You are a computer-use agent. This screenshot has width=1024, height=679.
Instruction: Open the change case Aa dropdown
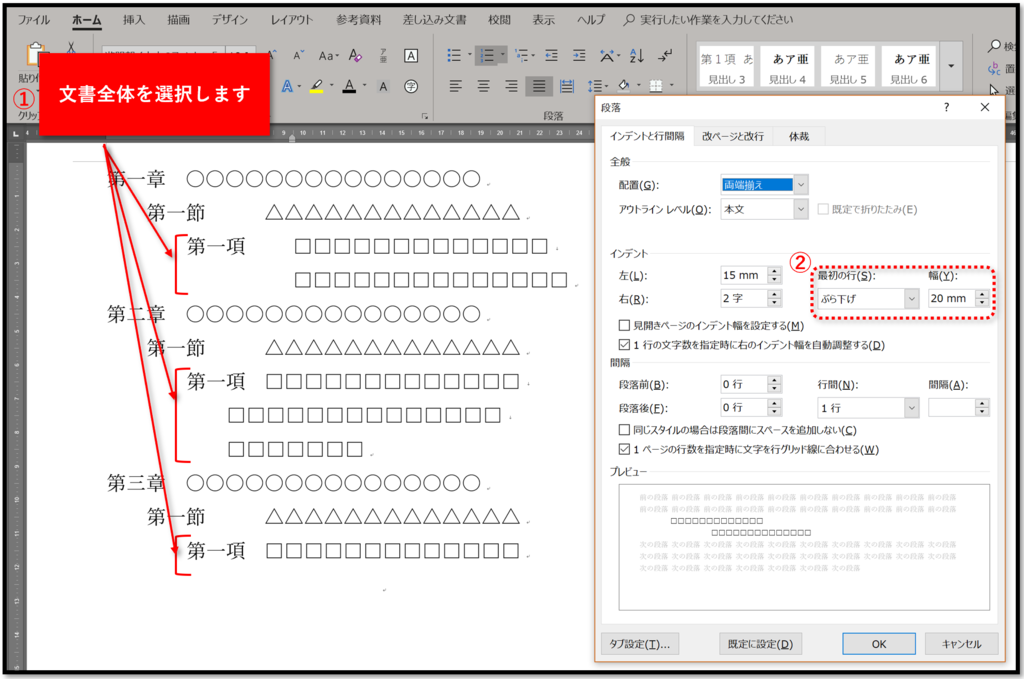click(x=328, y=55)
